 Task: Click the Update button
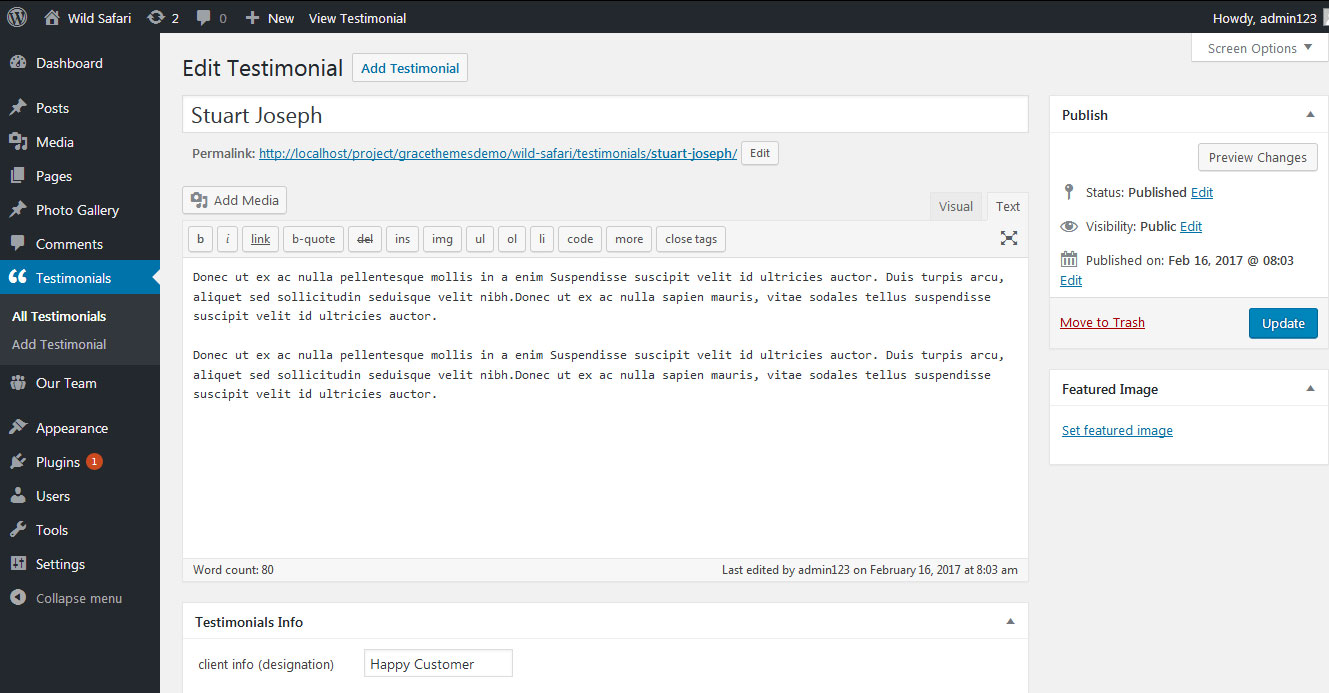[x=1283, y=323]
